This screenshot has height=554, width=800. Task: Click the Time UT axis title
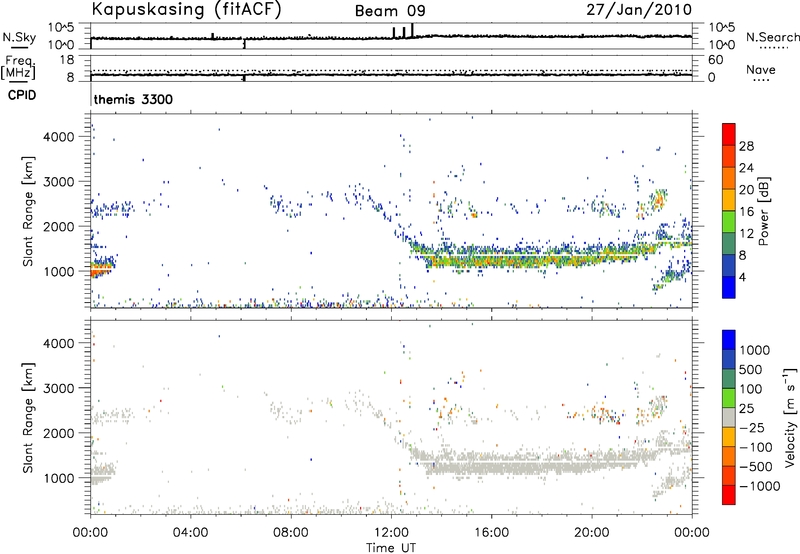coord(391,548)
